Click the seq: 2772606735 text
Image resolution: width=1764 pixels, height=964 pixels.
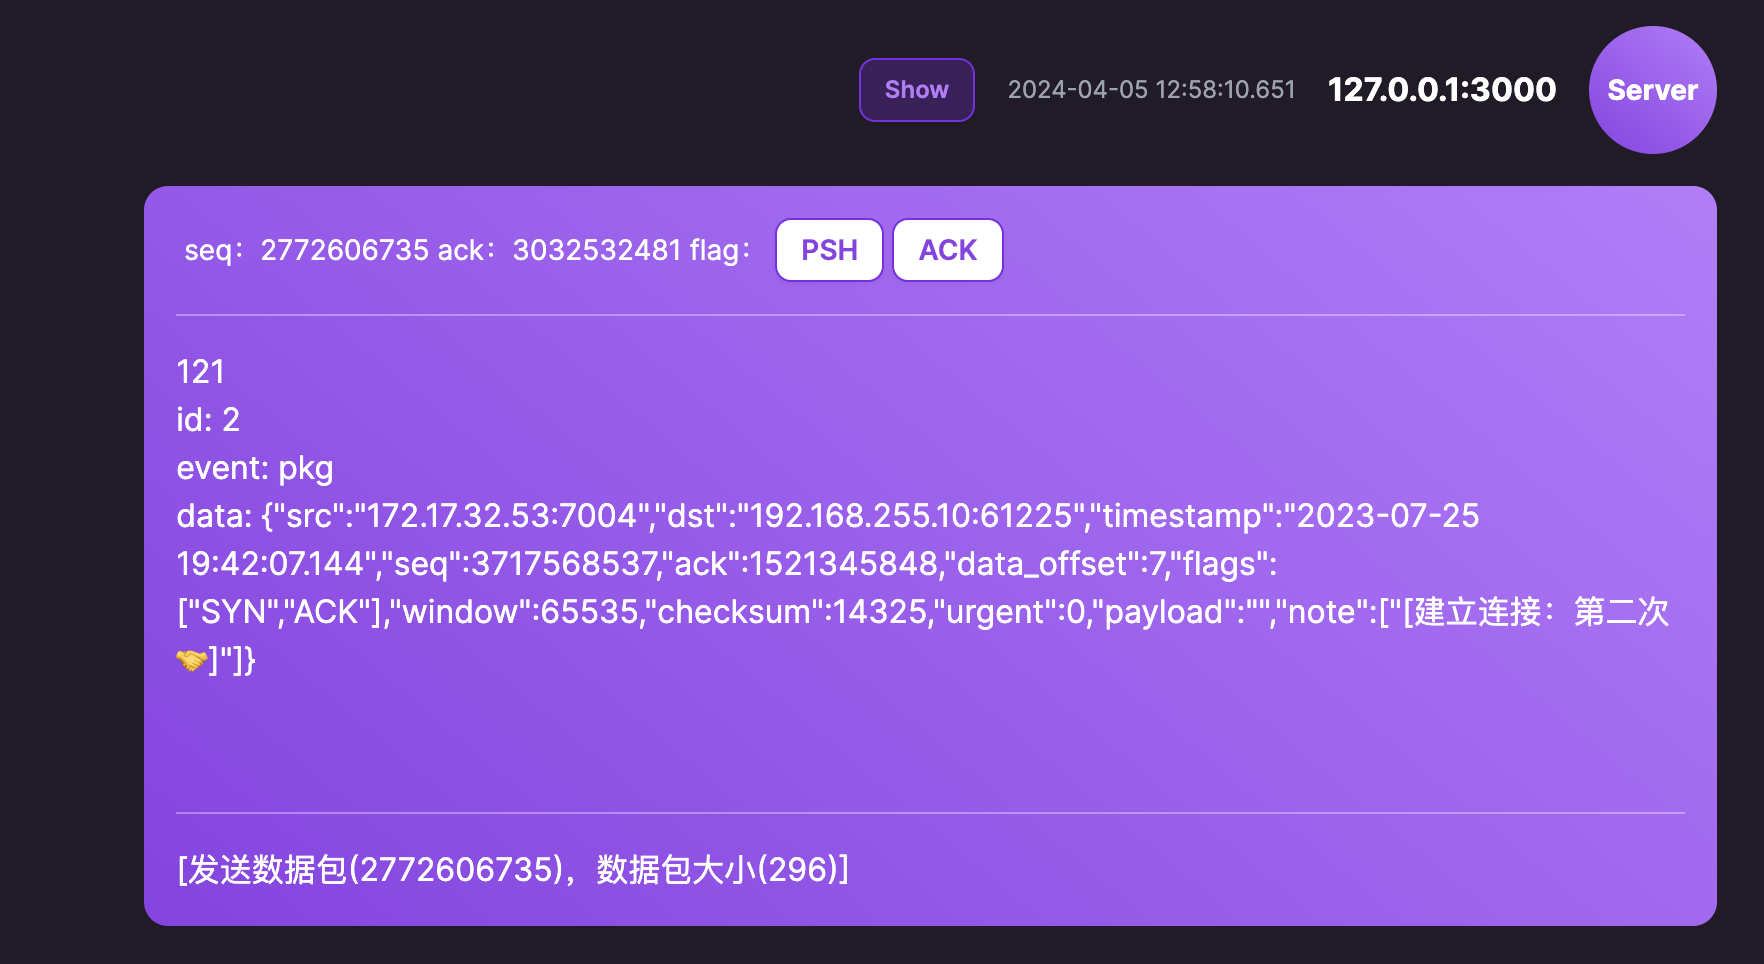[306, 250]
